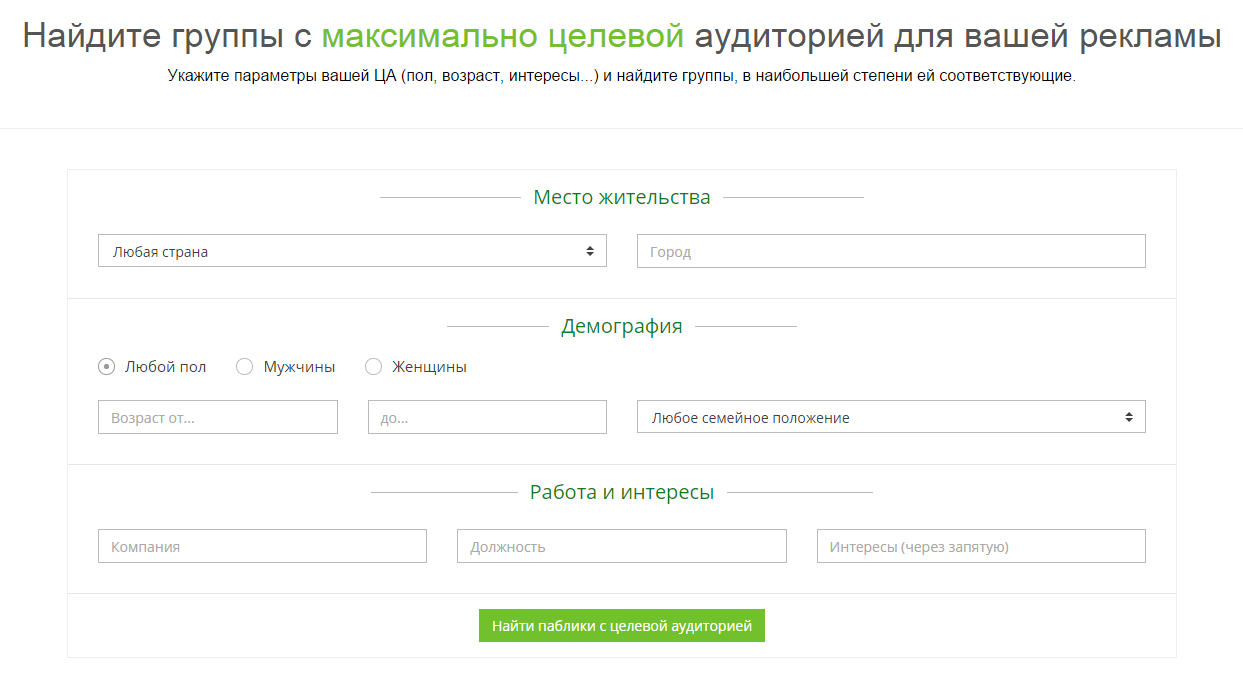The height and width of the screenshot is (695, 1243).
Task: Click the 'Интересы (через запятую)' field
Action: [x=980, y=547]
